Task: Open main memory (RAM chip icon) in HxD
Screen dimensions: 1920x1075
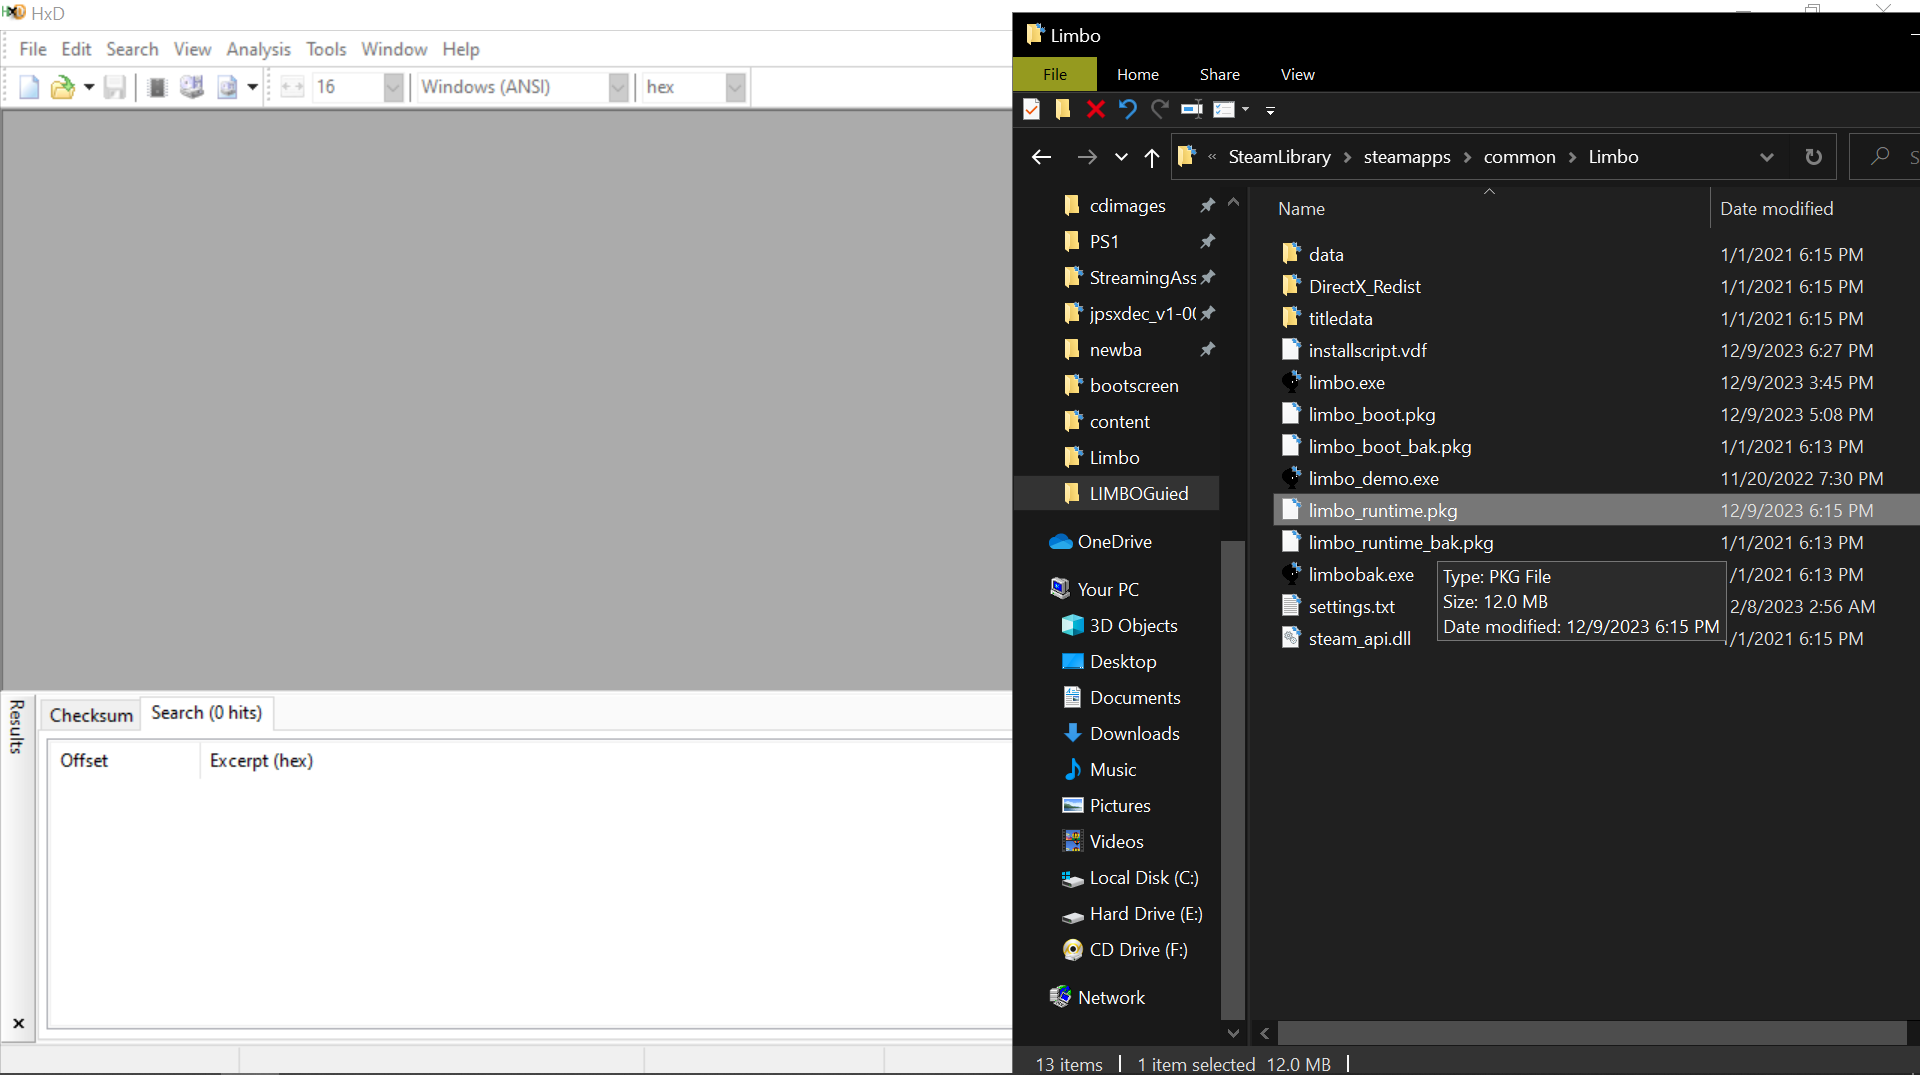Action: 157,87
